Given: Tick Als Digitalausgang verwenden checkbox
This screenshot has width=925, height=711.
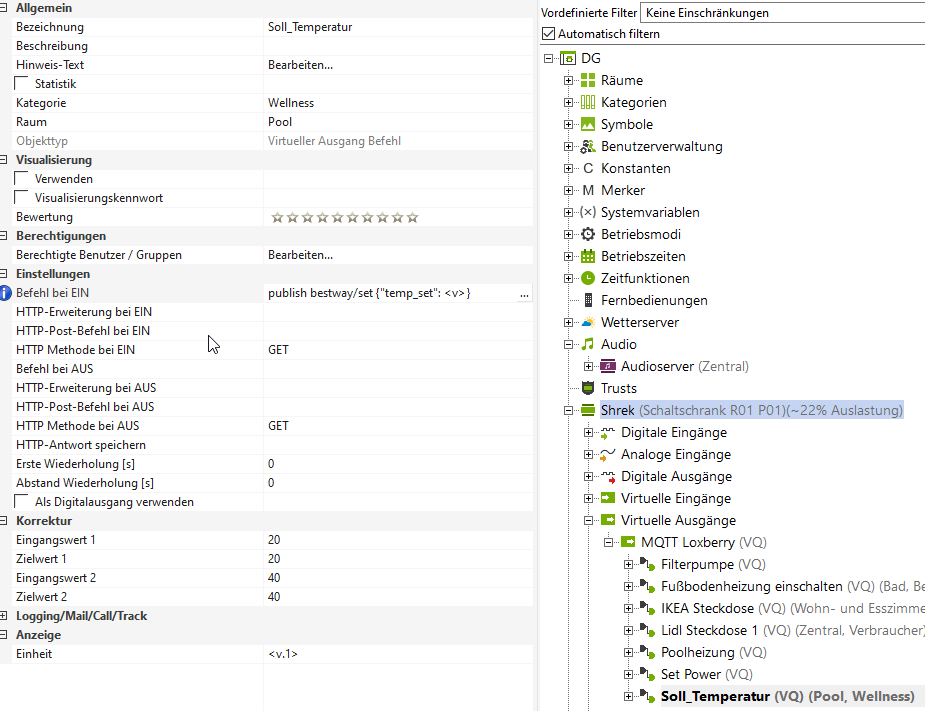Looking at the screenshot, I should tap(22, 502).
